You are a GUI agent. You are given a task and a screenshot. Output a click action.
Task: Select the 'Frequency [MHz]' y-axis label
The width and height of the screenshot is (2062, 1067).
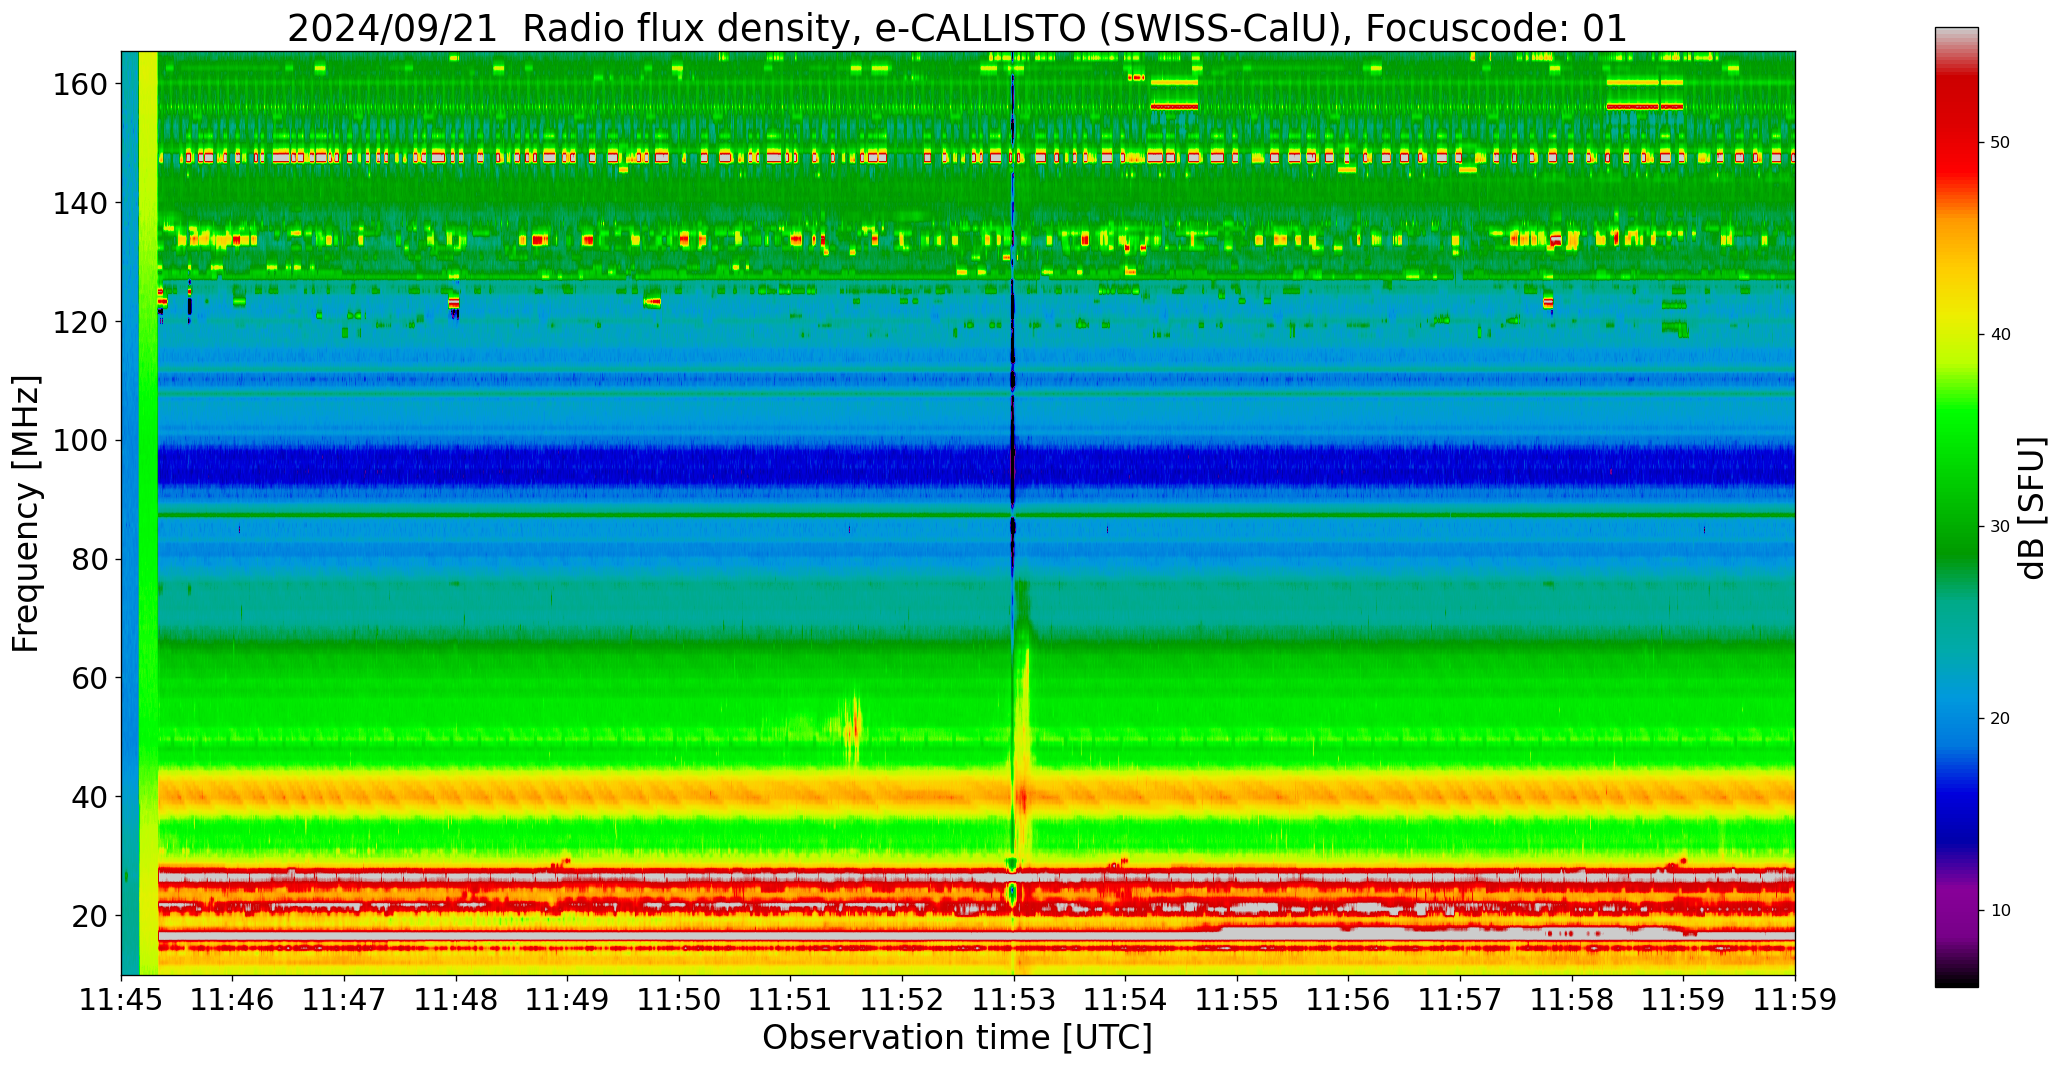click(x=27, y=514)
